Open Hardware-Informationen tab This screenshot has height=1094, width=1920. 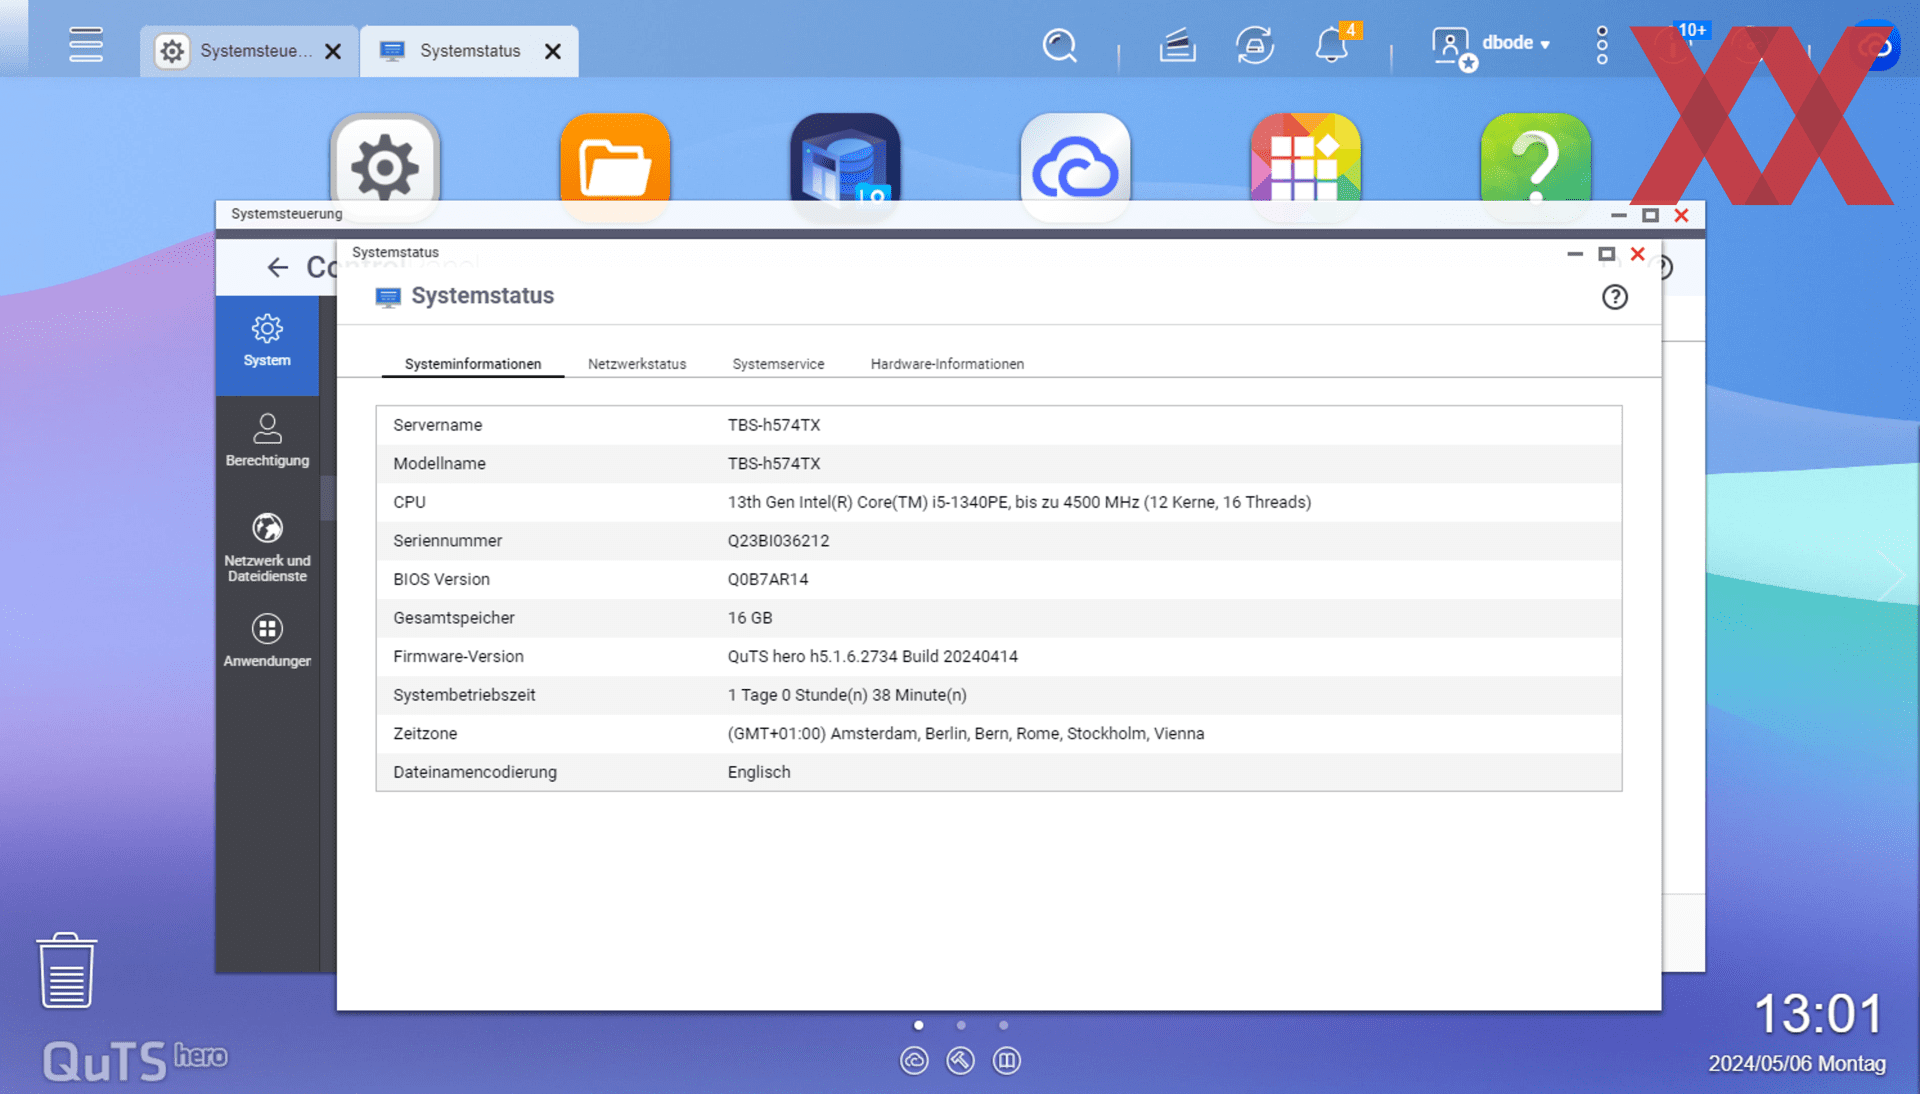tap(947, 364)
